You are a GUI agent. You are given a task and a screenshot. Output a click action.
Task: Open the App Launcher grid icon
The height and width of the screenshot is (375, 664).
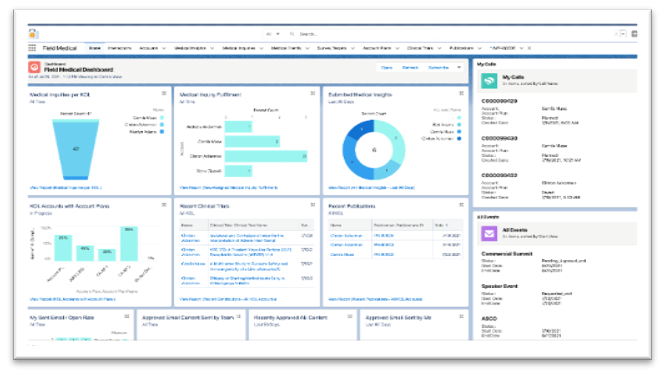[32, 48]
